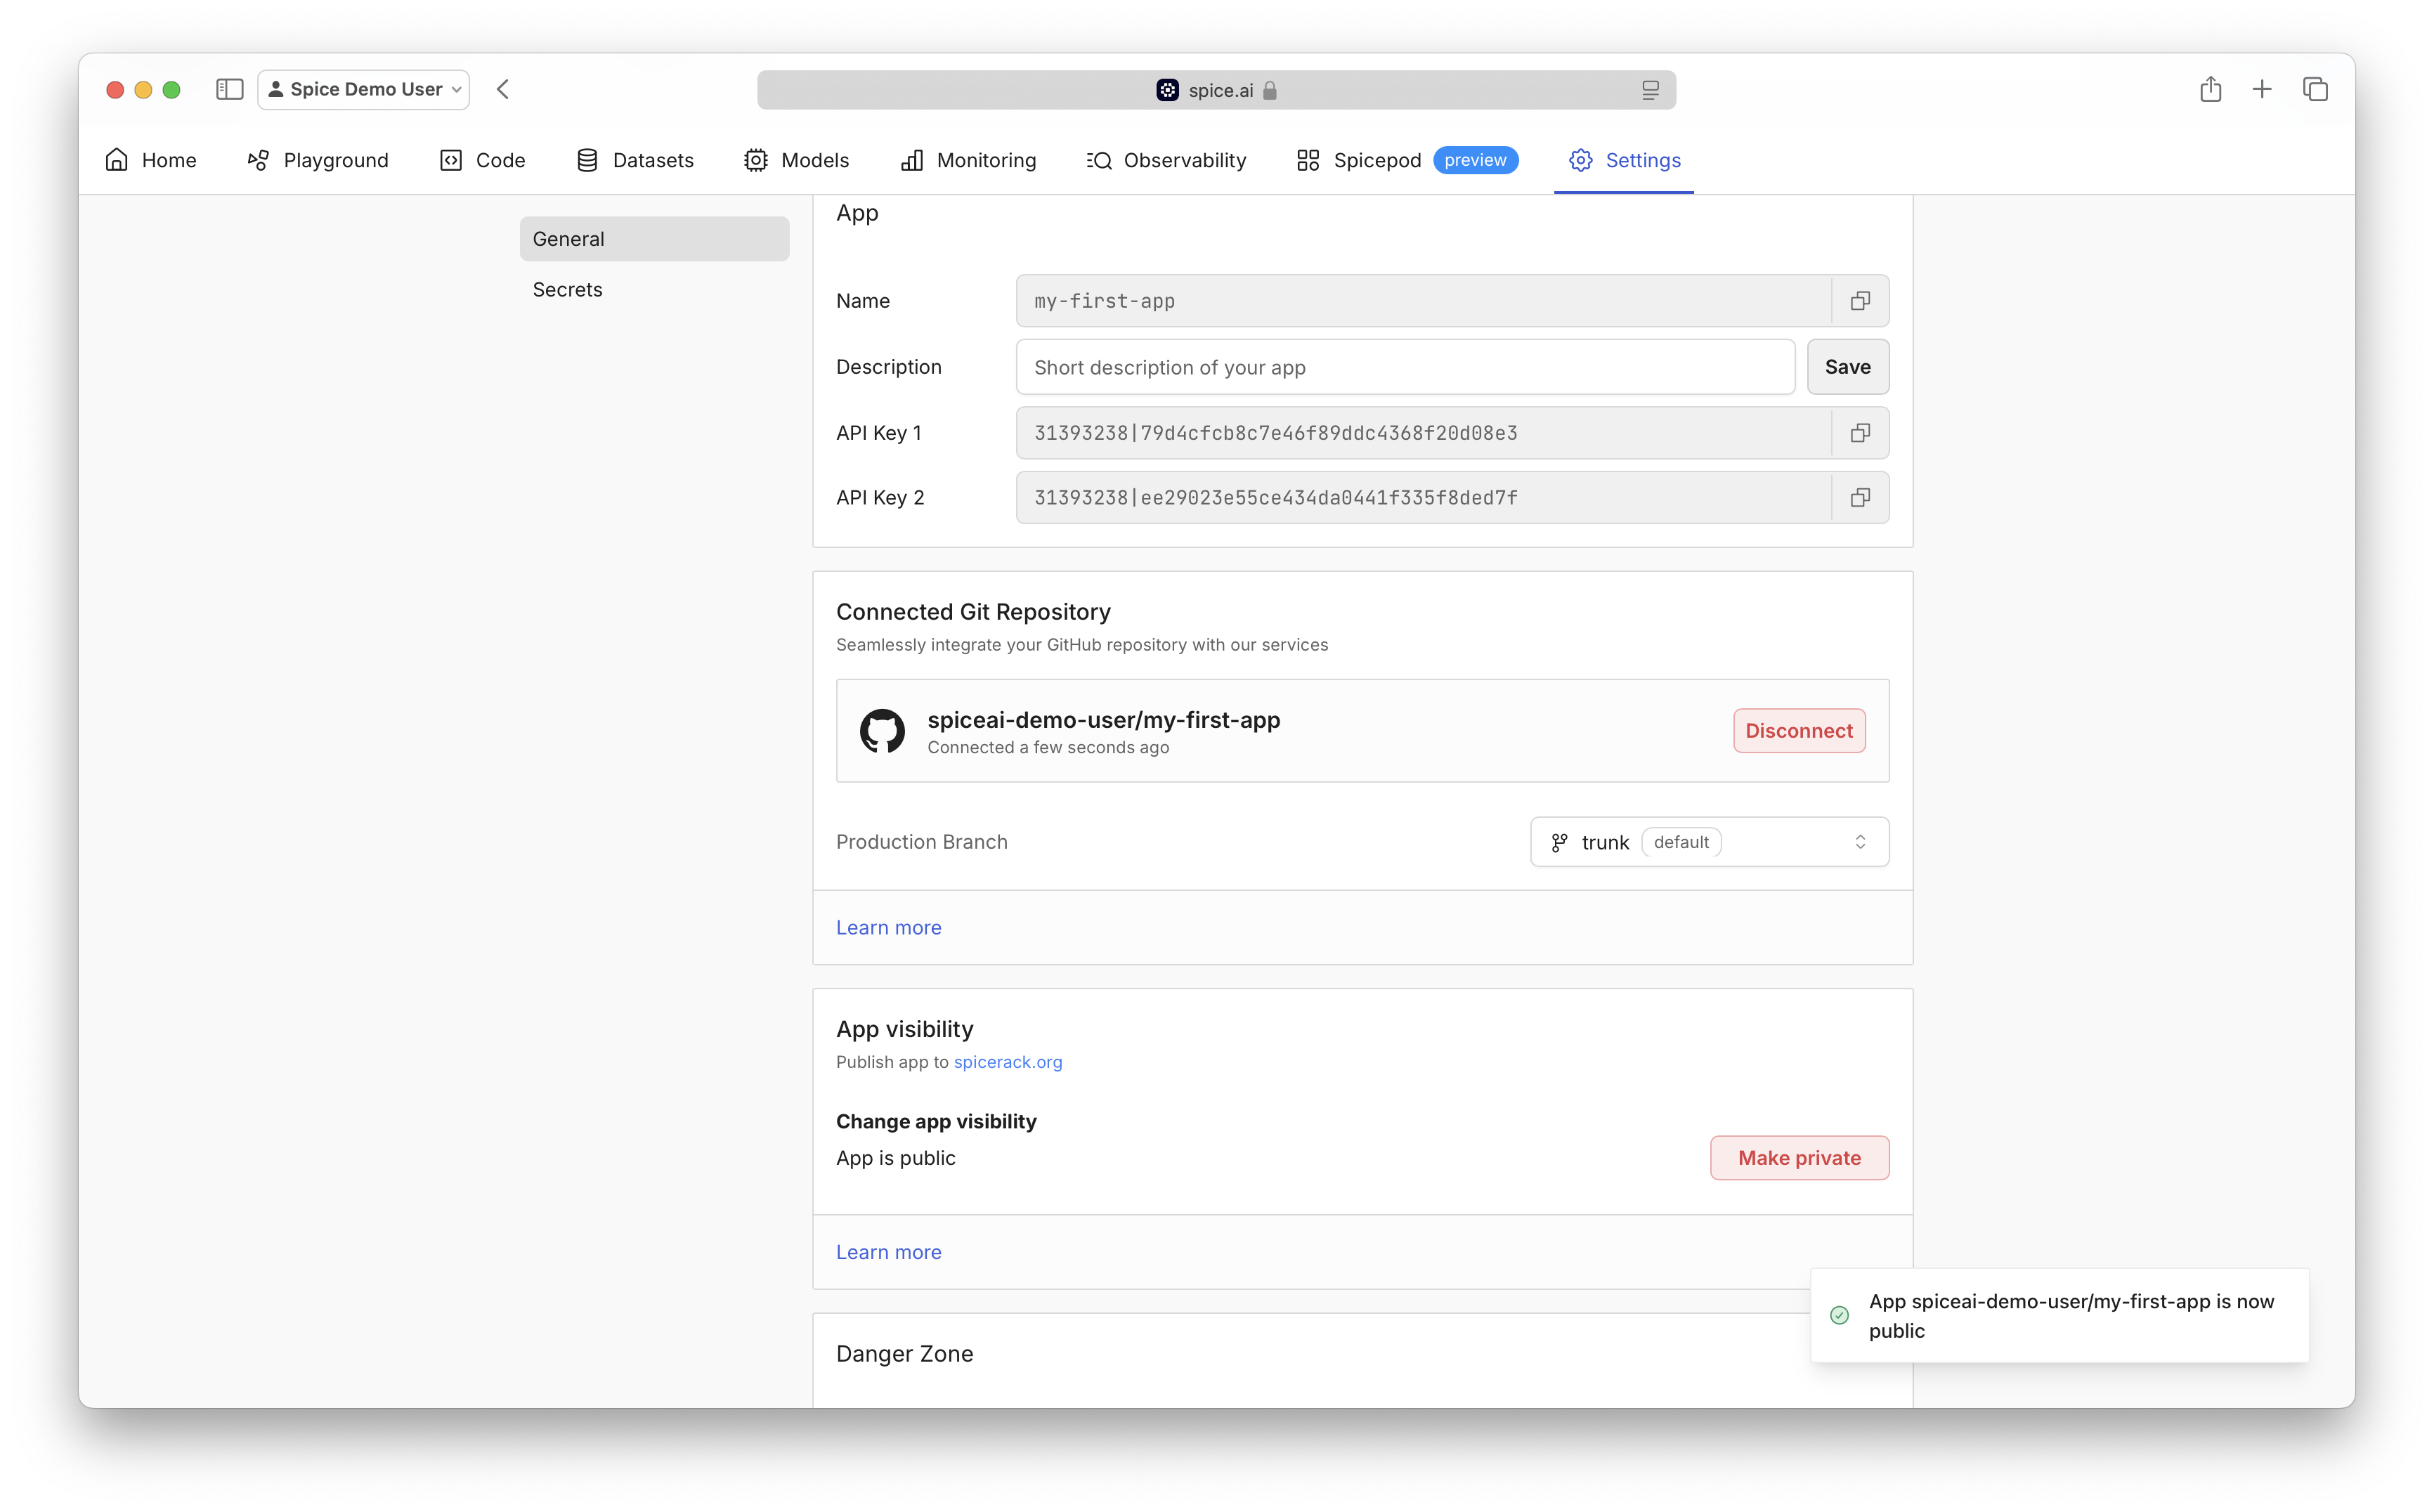Click the green success check icon in toast
Viewport: 2434px width, 1512px height.
[1839, 1315]
